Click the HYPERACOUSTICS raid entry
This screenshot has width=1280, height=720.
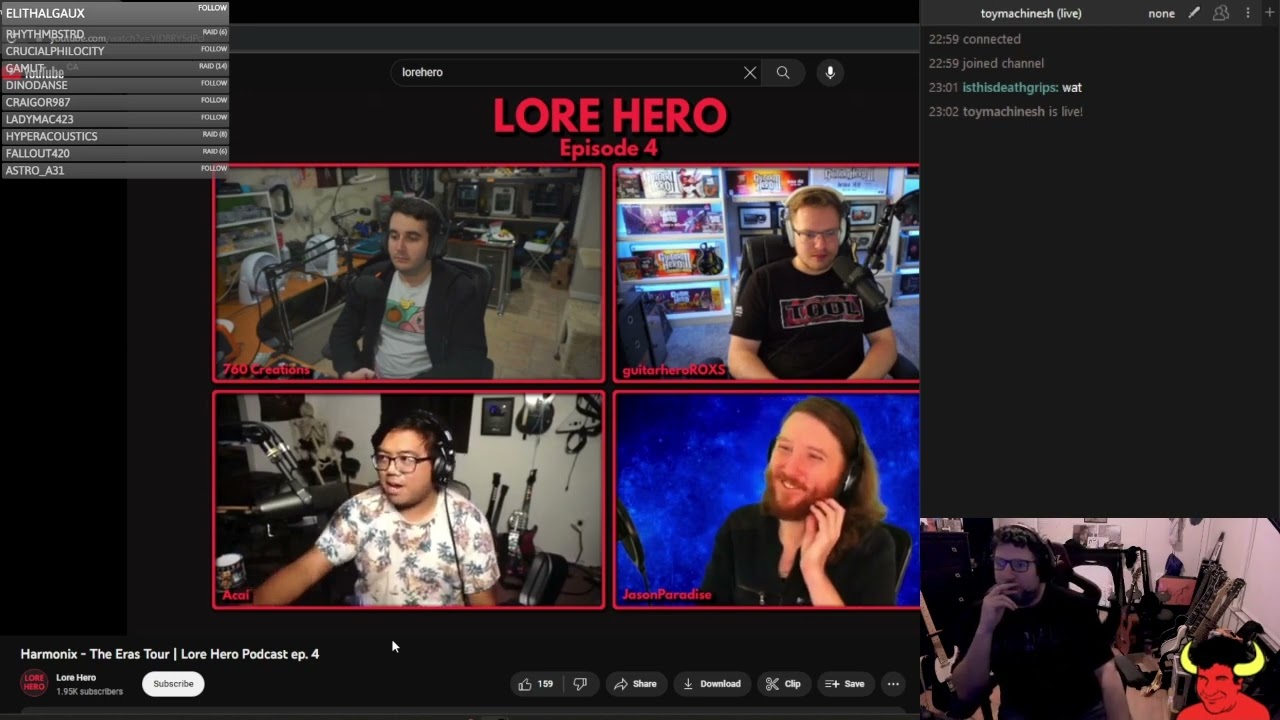(115, 136)
